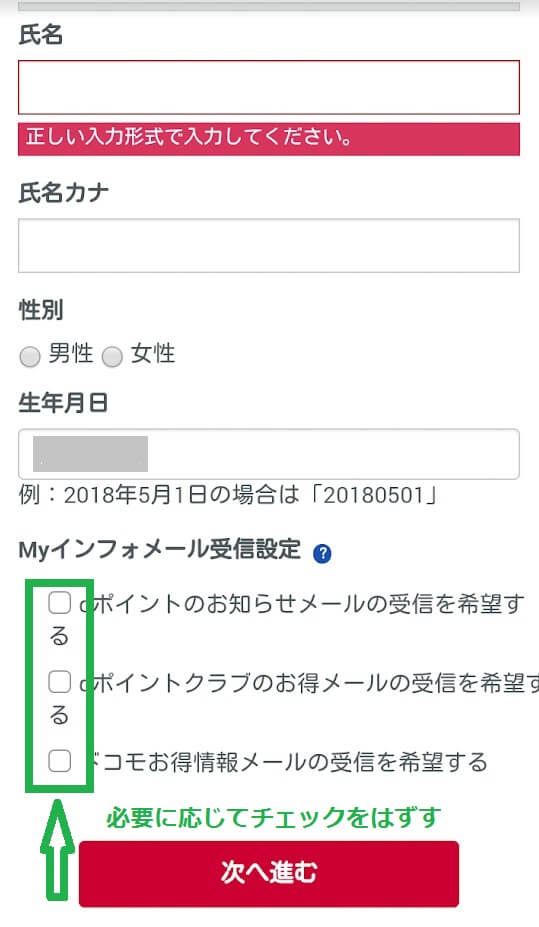Focus the 氏名 input field

pyautogui.click(x=269, y=87)
